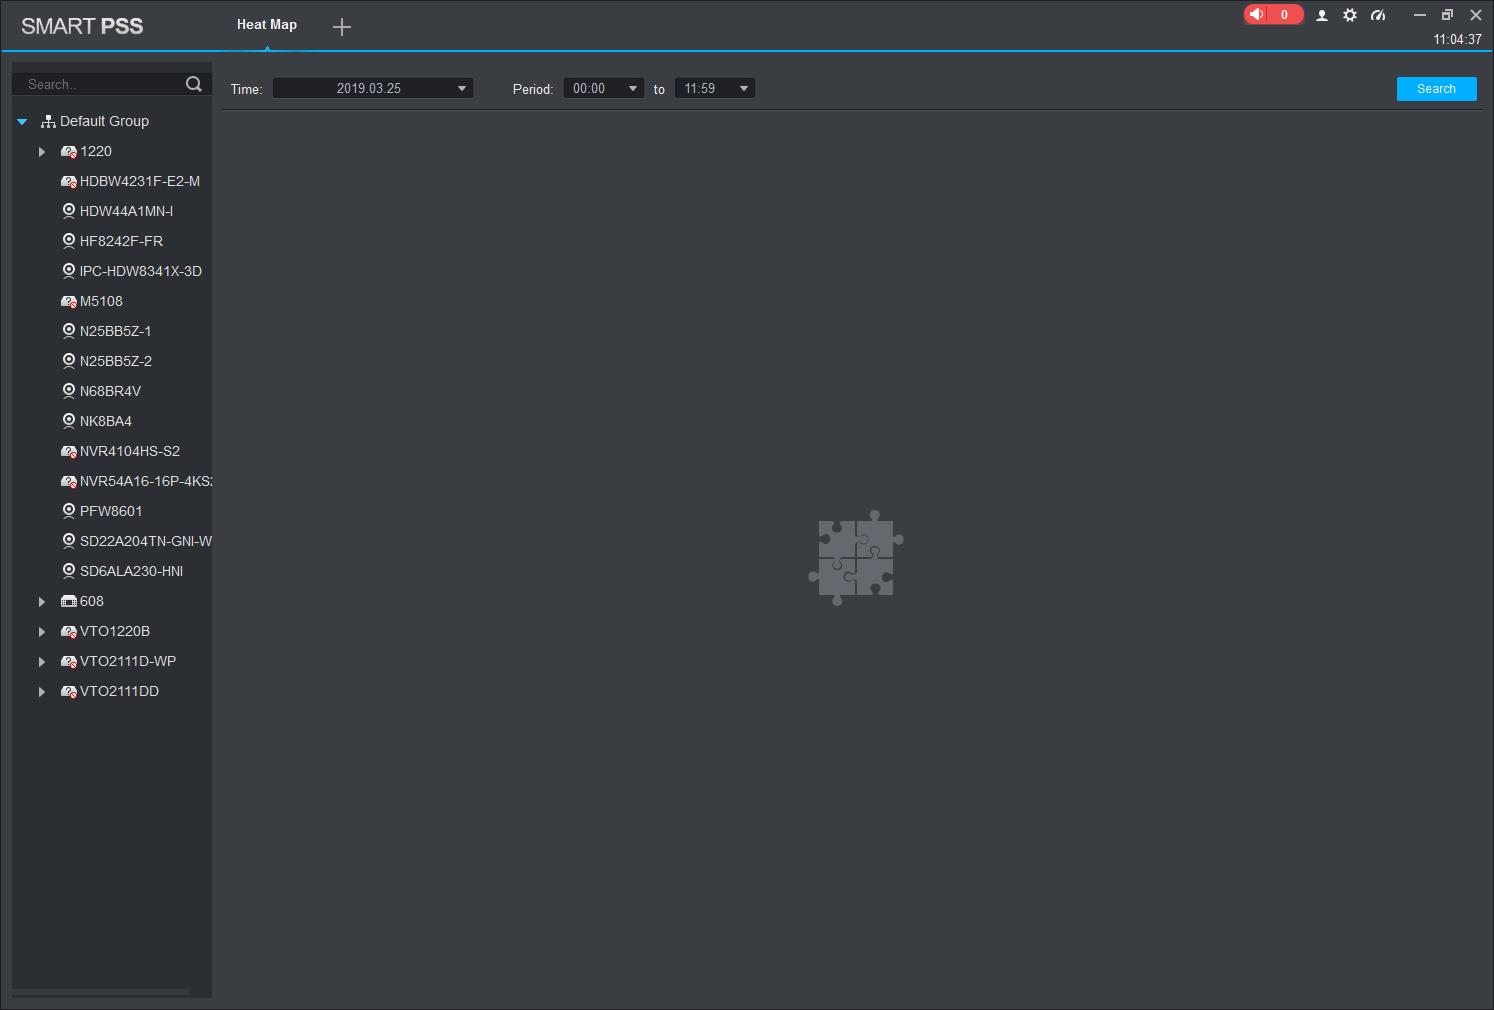Click the system status gauge icon

(x=1378, y=15)
